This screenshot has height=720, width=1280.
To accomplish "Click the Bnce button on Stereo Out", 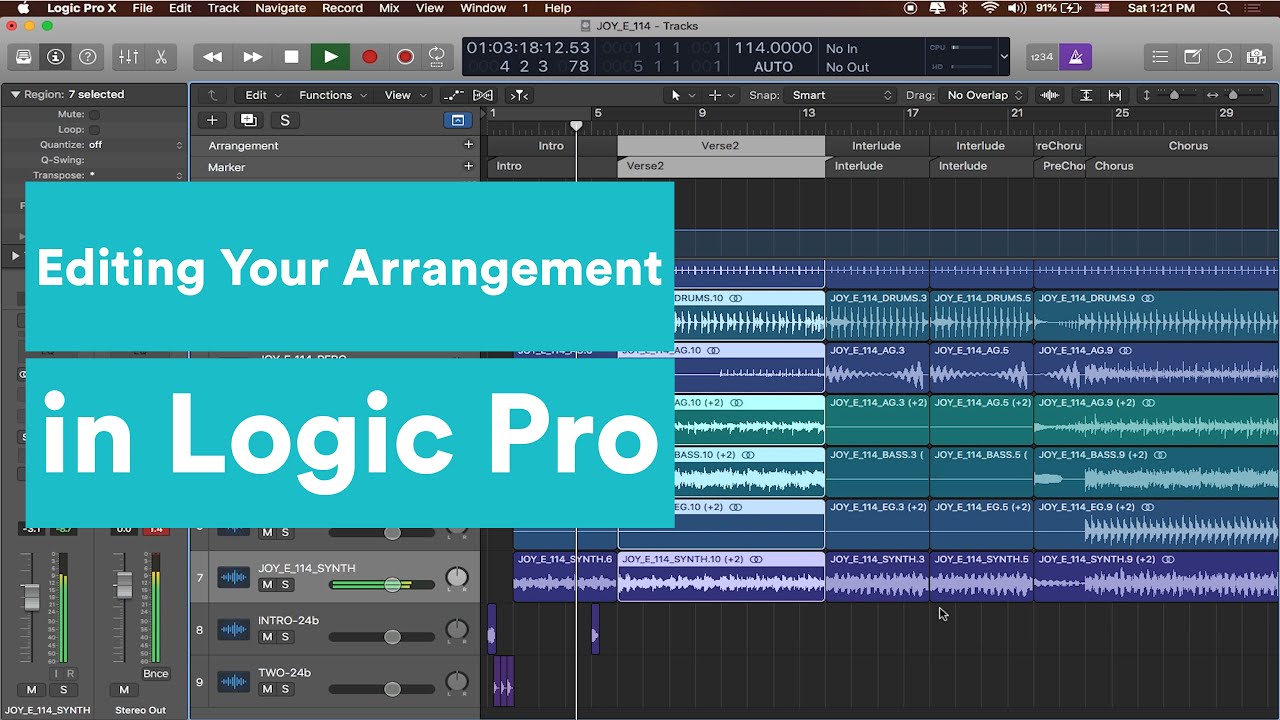I will point(155,673).
